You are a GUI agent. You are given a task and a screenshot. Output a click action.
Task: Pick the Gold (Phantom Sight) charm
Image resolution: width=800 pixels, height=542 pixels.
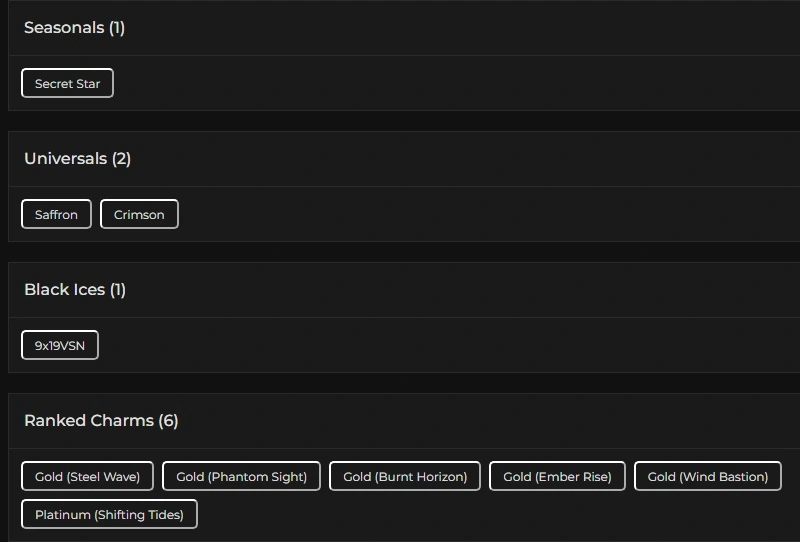click(241, 476)
